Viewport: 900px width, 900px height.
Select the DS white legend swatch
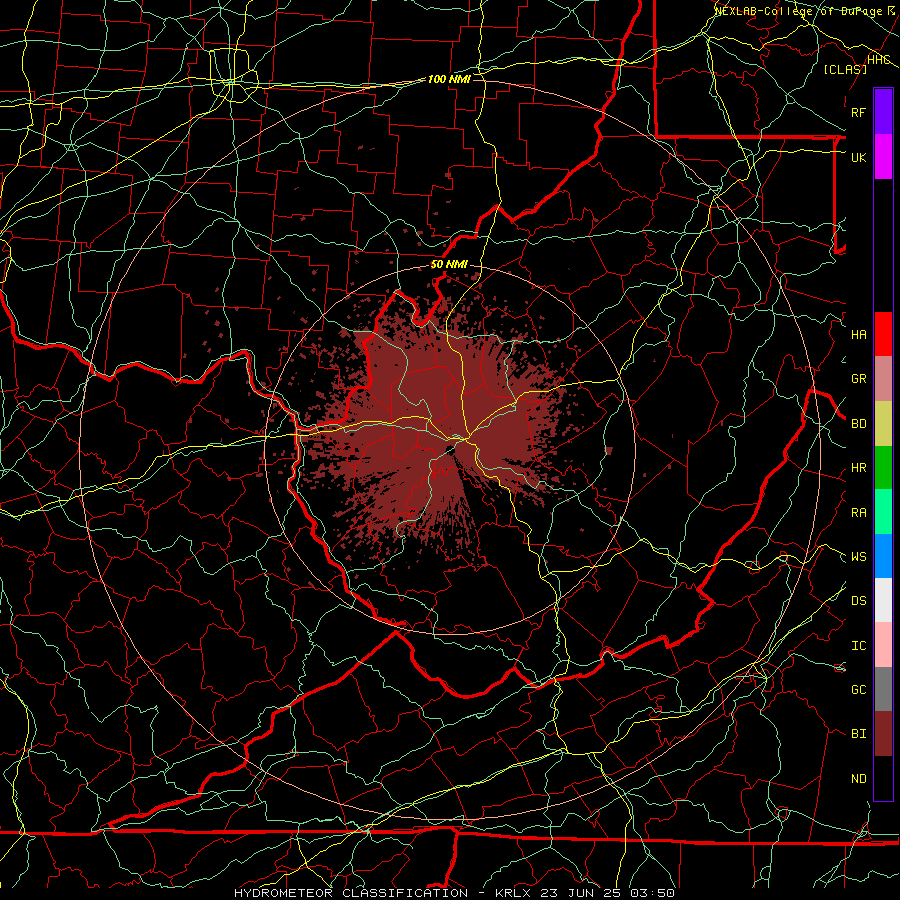pos(883,600)
